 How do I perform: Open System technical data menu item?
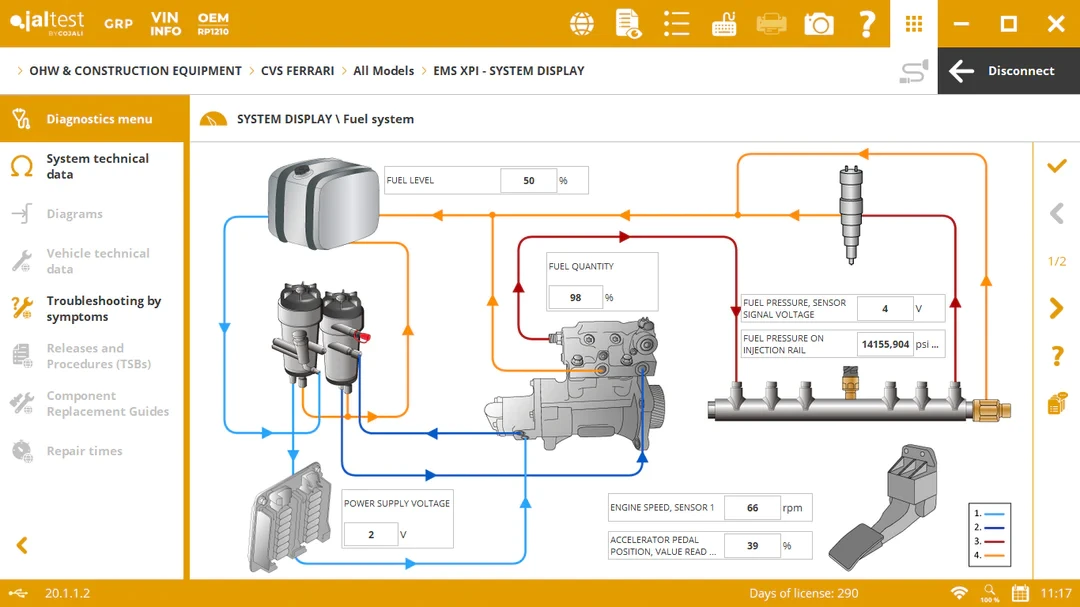[x=97, y=166]
